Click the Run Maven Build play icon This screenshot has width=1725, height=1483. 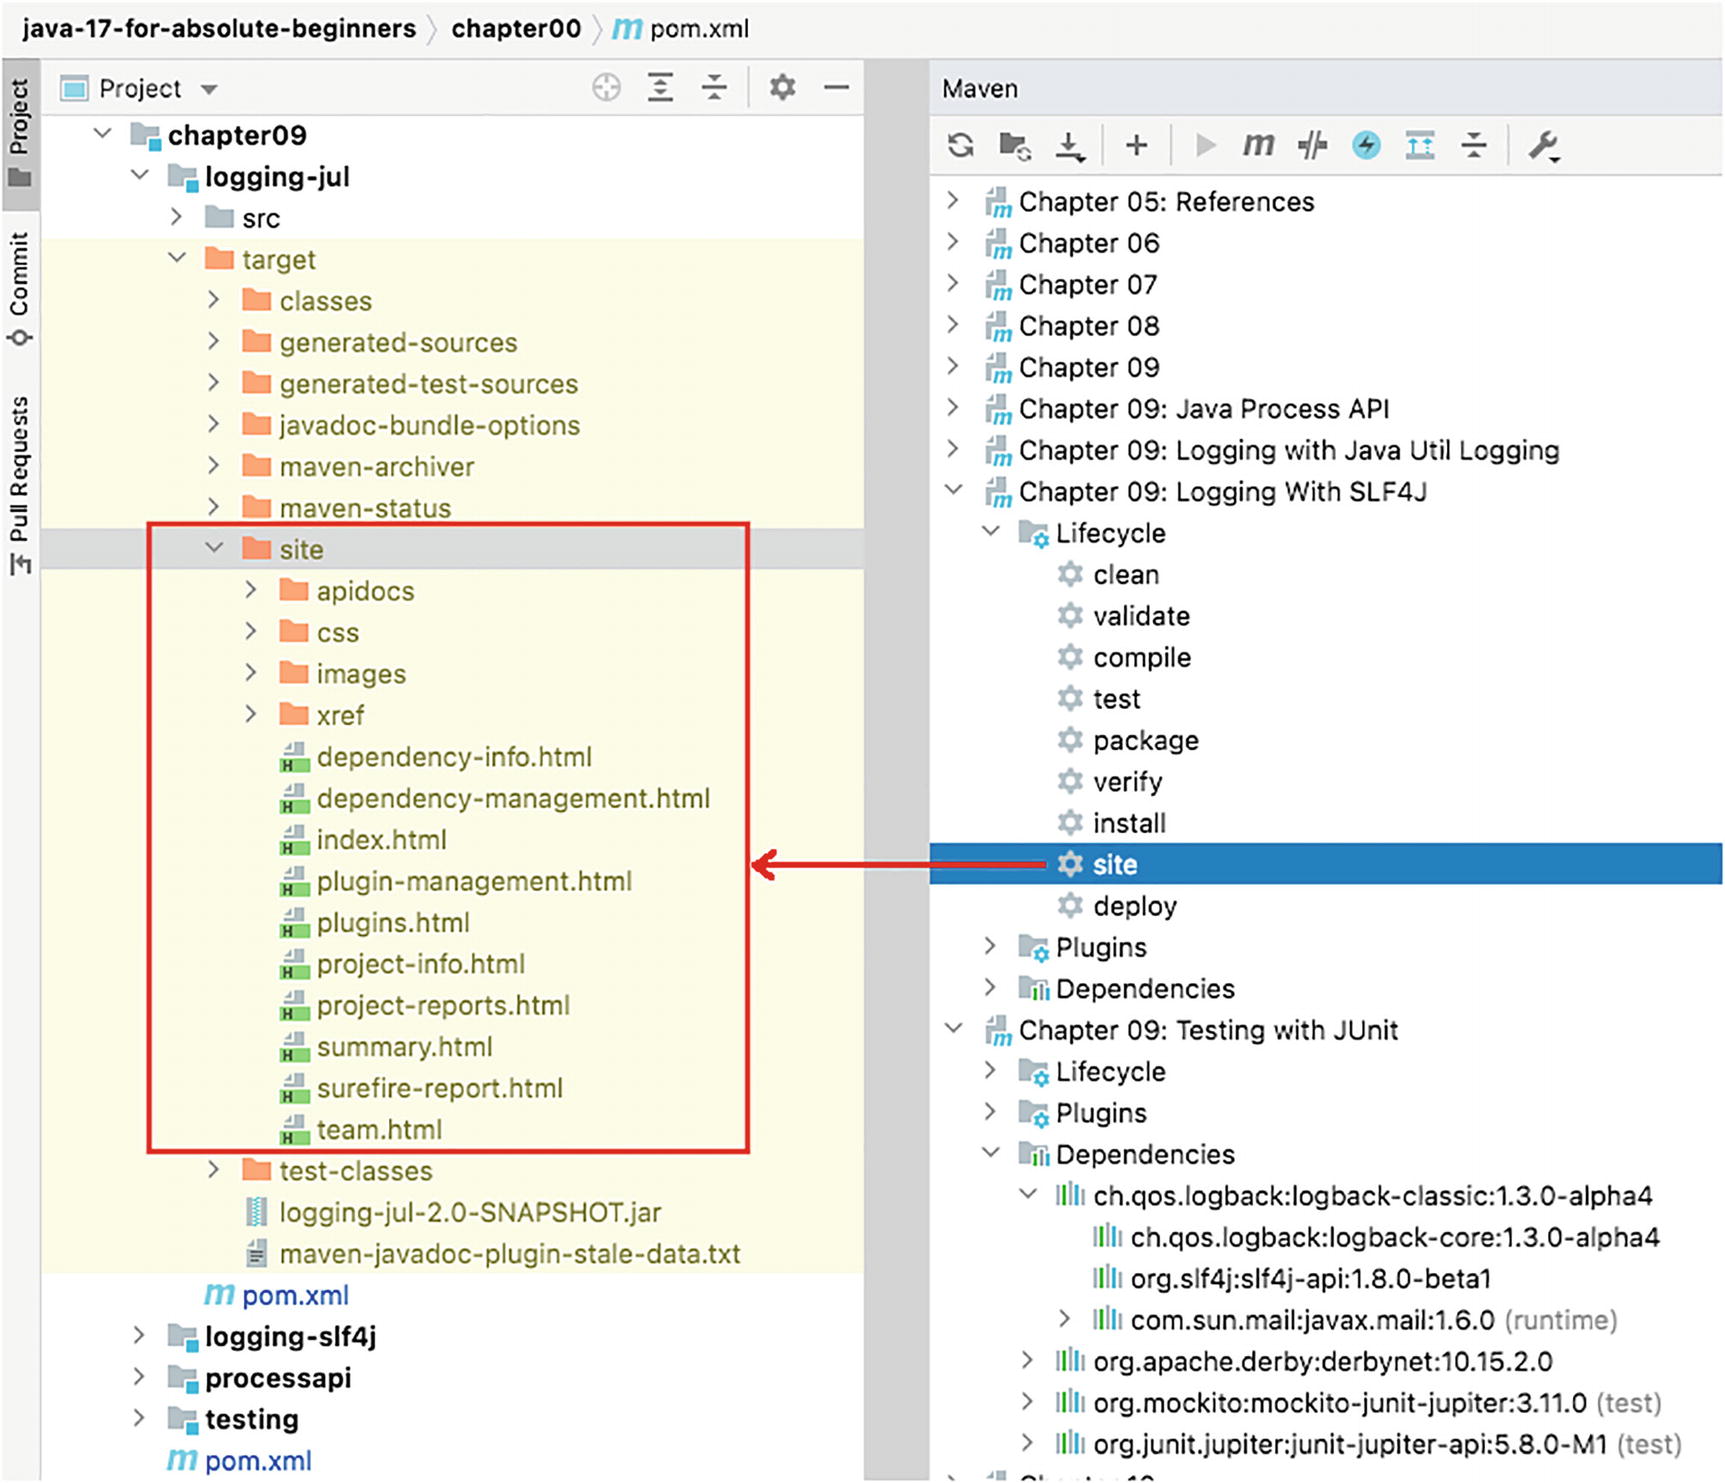point(1206,146)
